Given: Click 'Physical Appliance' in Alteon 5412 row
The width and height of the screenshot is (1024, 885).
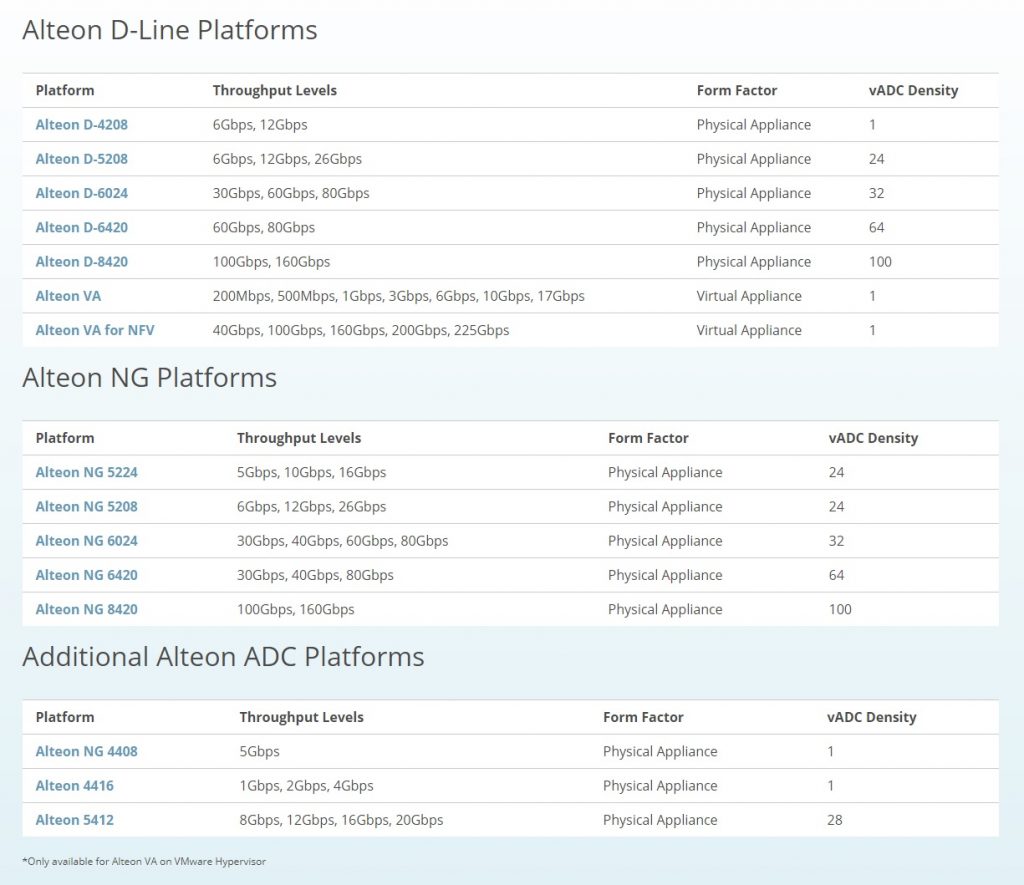Looking at the screenshot, I should (660, 820).
